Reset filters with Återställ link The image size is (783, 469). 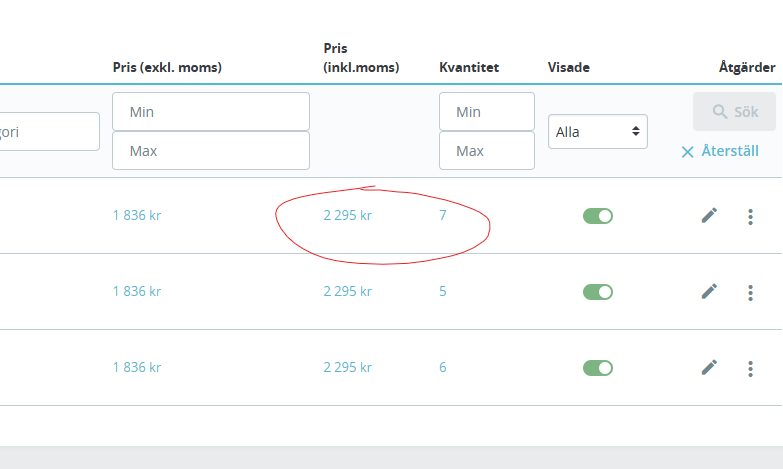[720, 151]
